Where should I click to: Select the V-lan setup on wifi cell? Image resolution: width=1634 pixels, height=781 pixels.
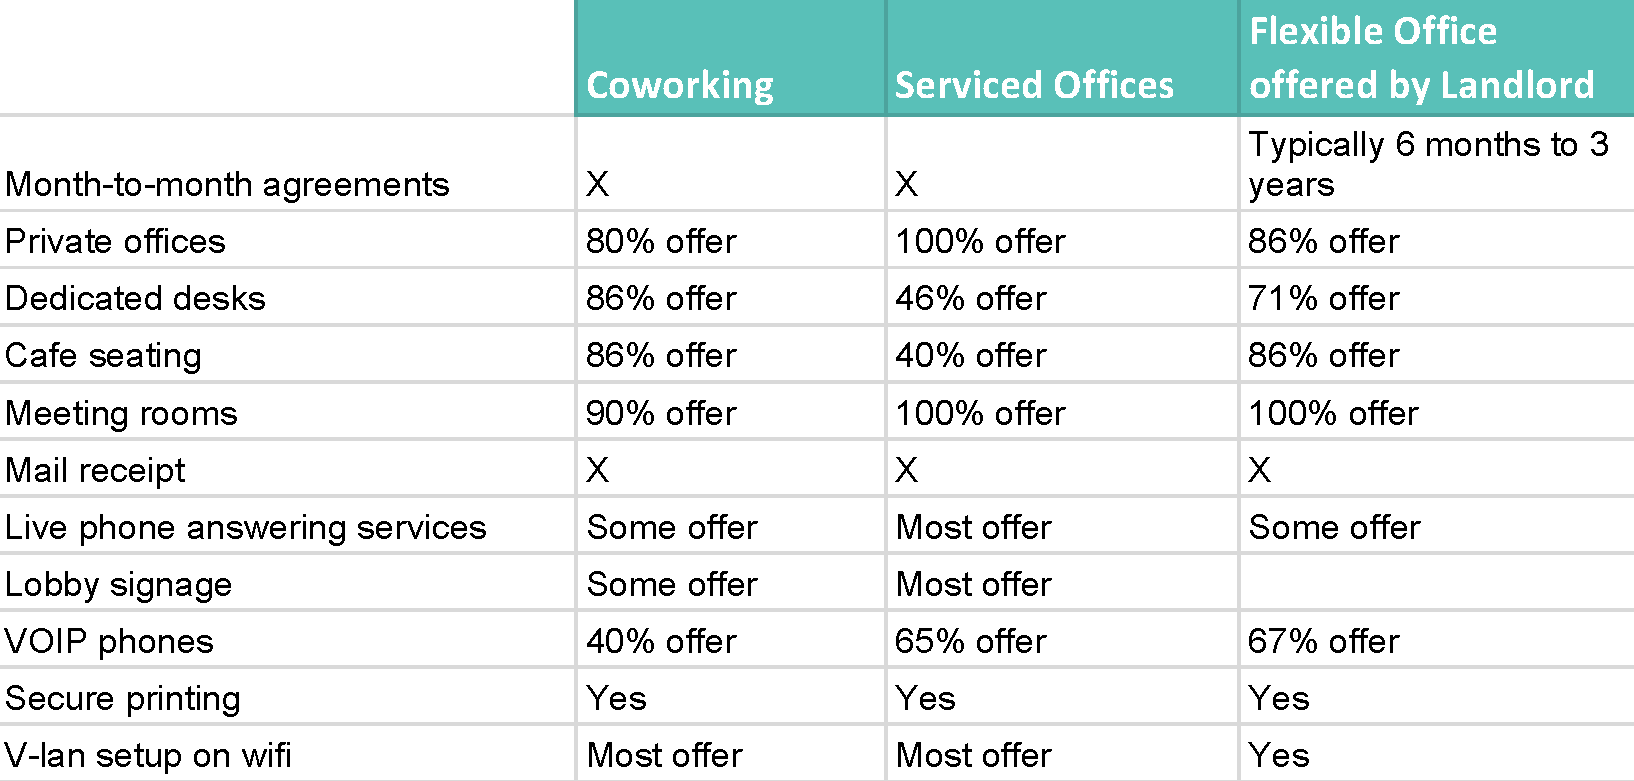click(287, 754)
